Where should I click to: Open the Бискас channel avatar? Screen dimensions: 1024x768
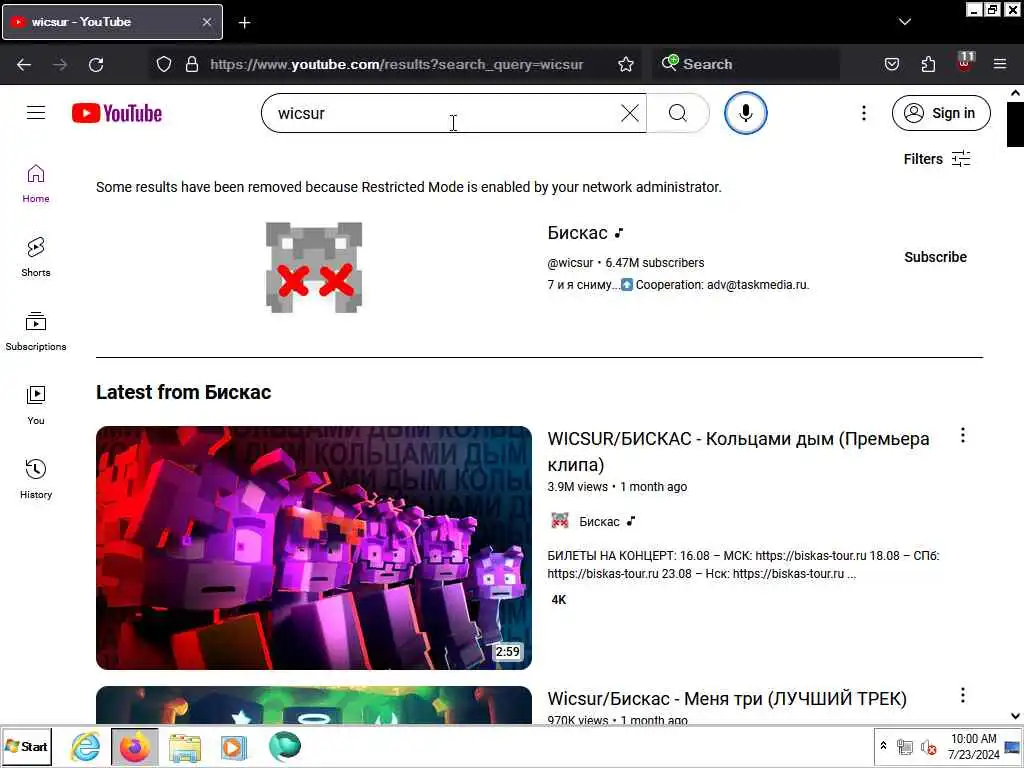click(314, 267)
